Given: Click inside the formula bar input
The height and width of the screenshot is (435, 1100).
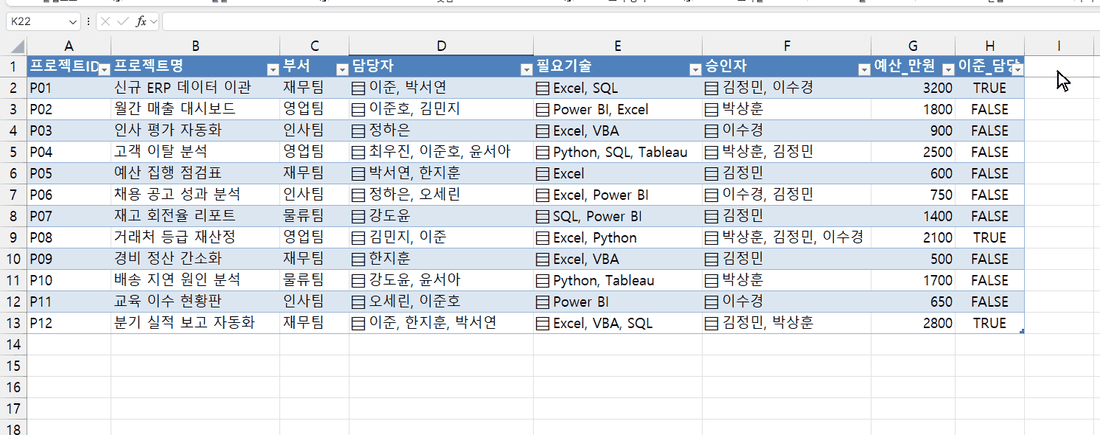Looking at the screenshot, I should (x=630, y=21).
